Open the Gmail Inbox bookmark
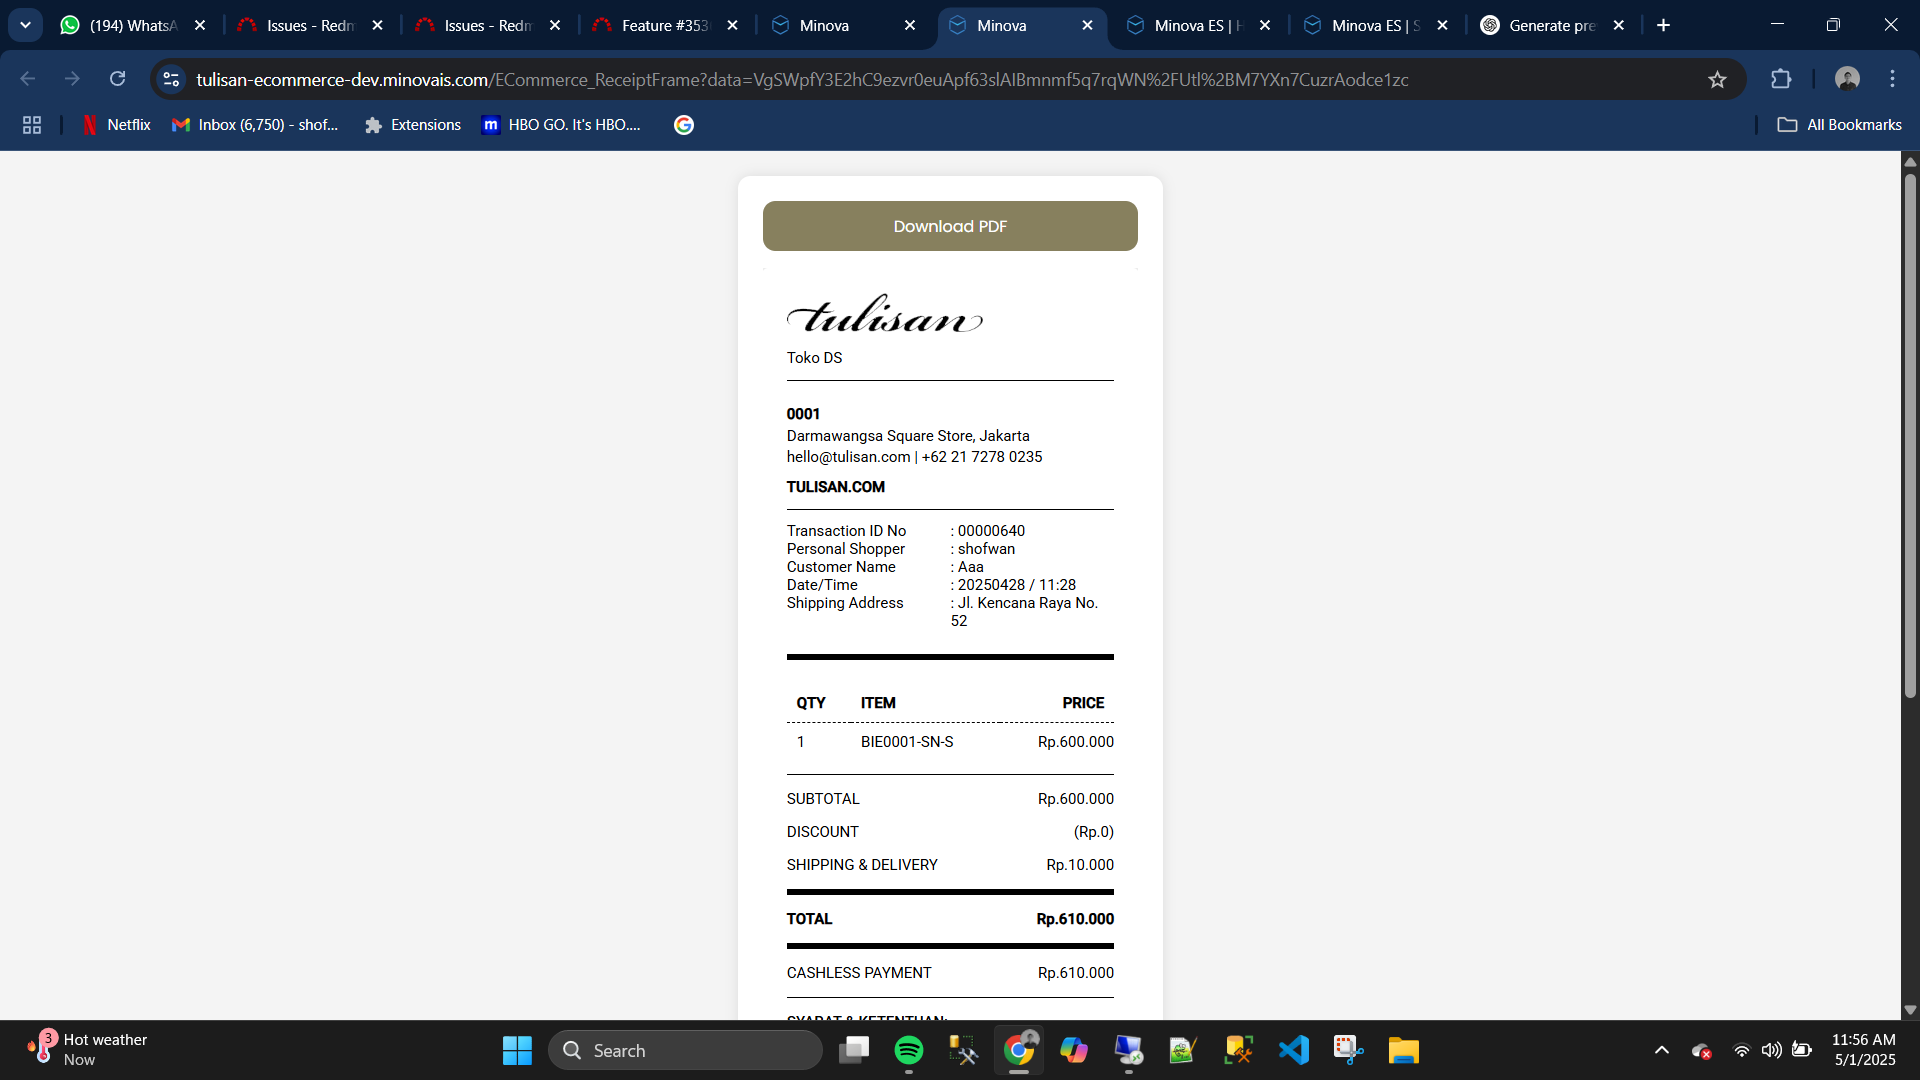The height and width of the screenshot is (1080, 1920). [x=255, y=125]
